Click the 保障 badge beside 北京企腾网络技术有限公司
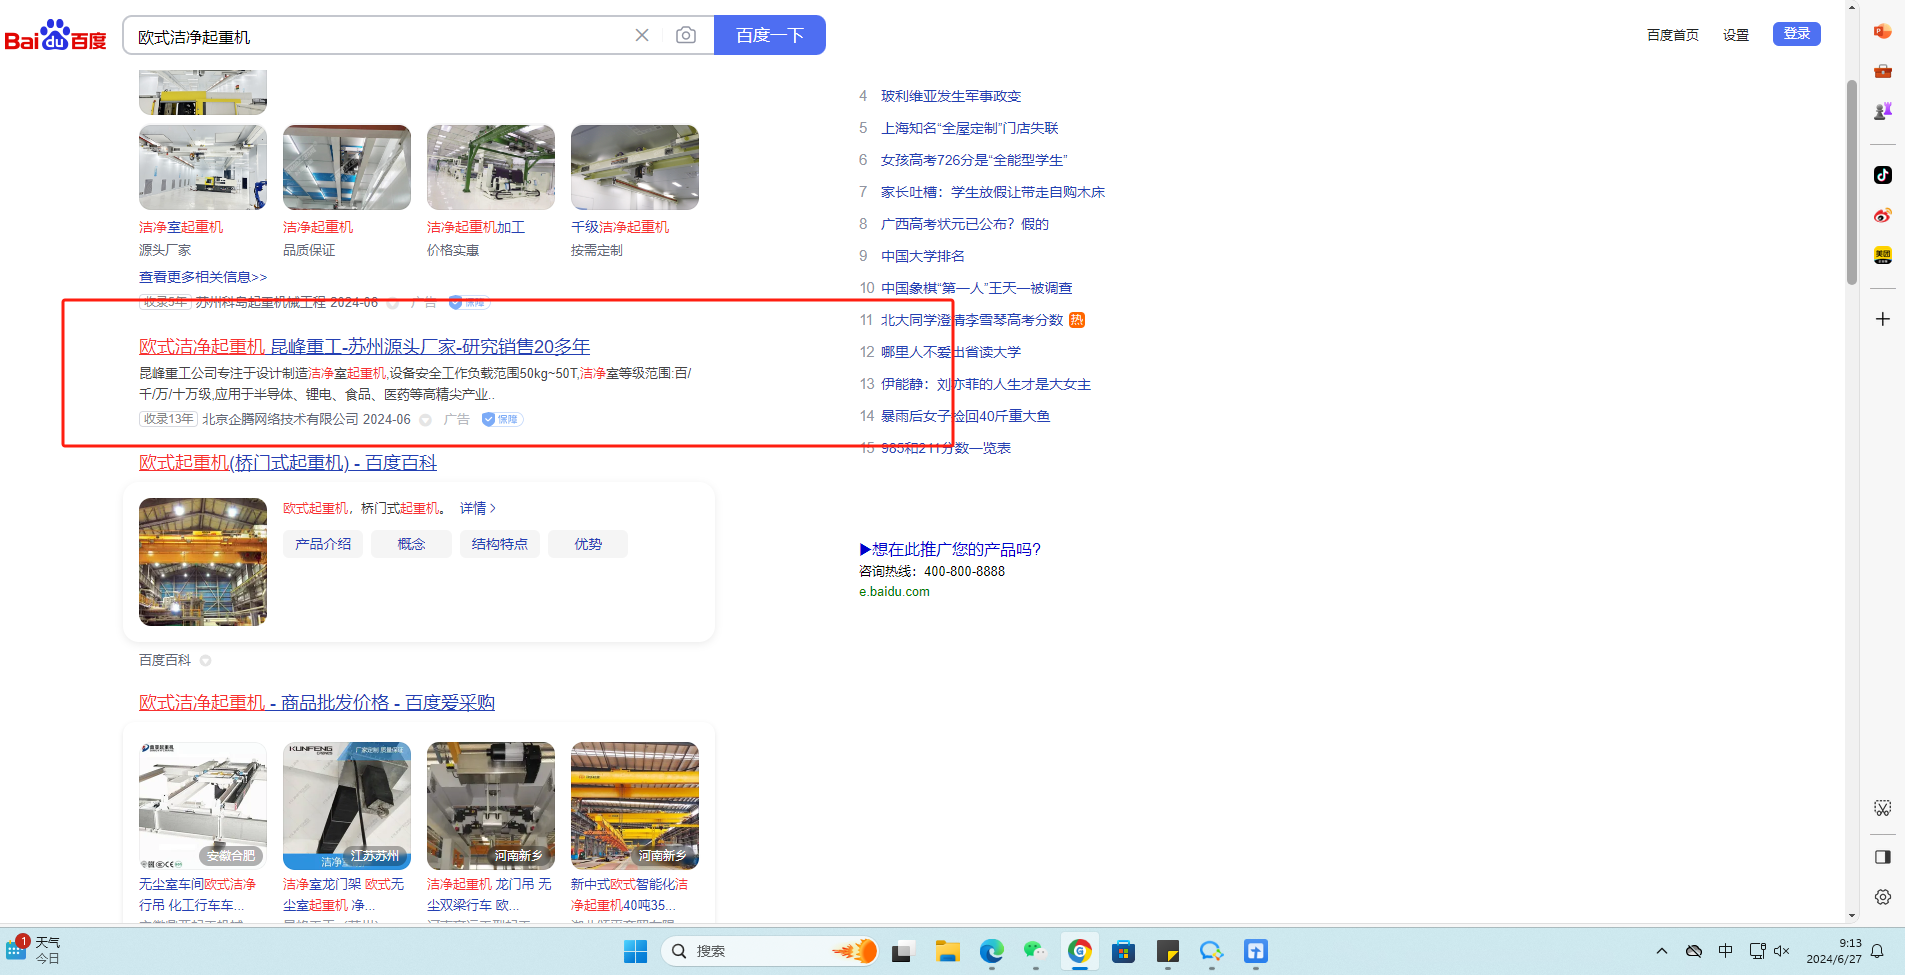Image resolution: width=1905 pixels, height=975 pixels. (501, 420)
